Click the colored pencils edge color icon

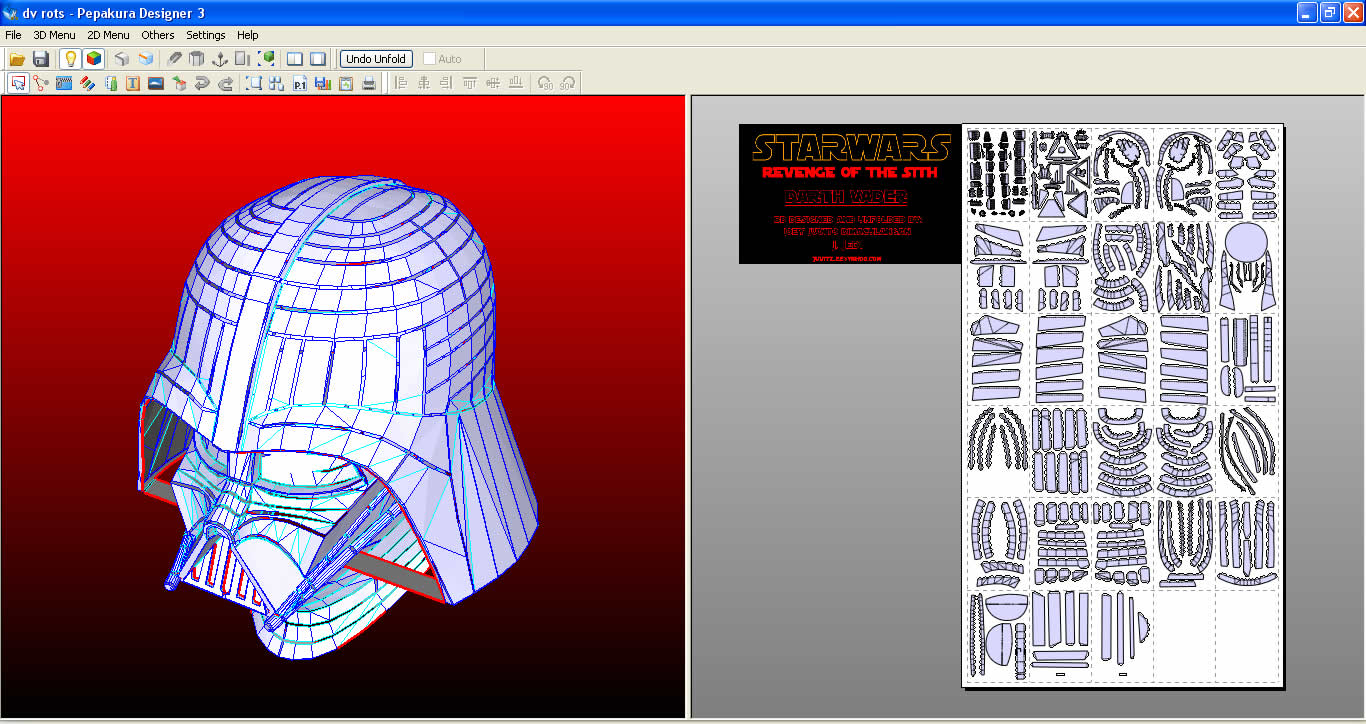(x=87, y=83)
